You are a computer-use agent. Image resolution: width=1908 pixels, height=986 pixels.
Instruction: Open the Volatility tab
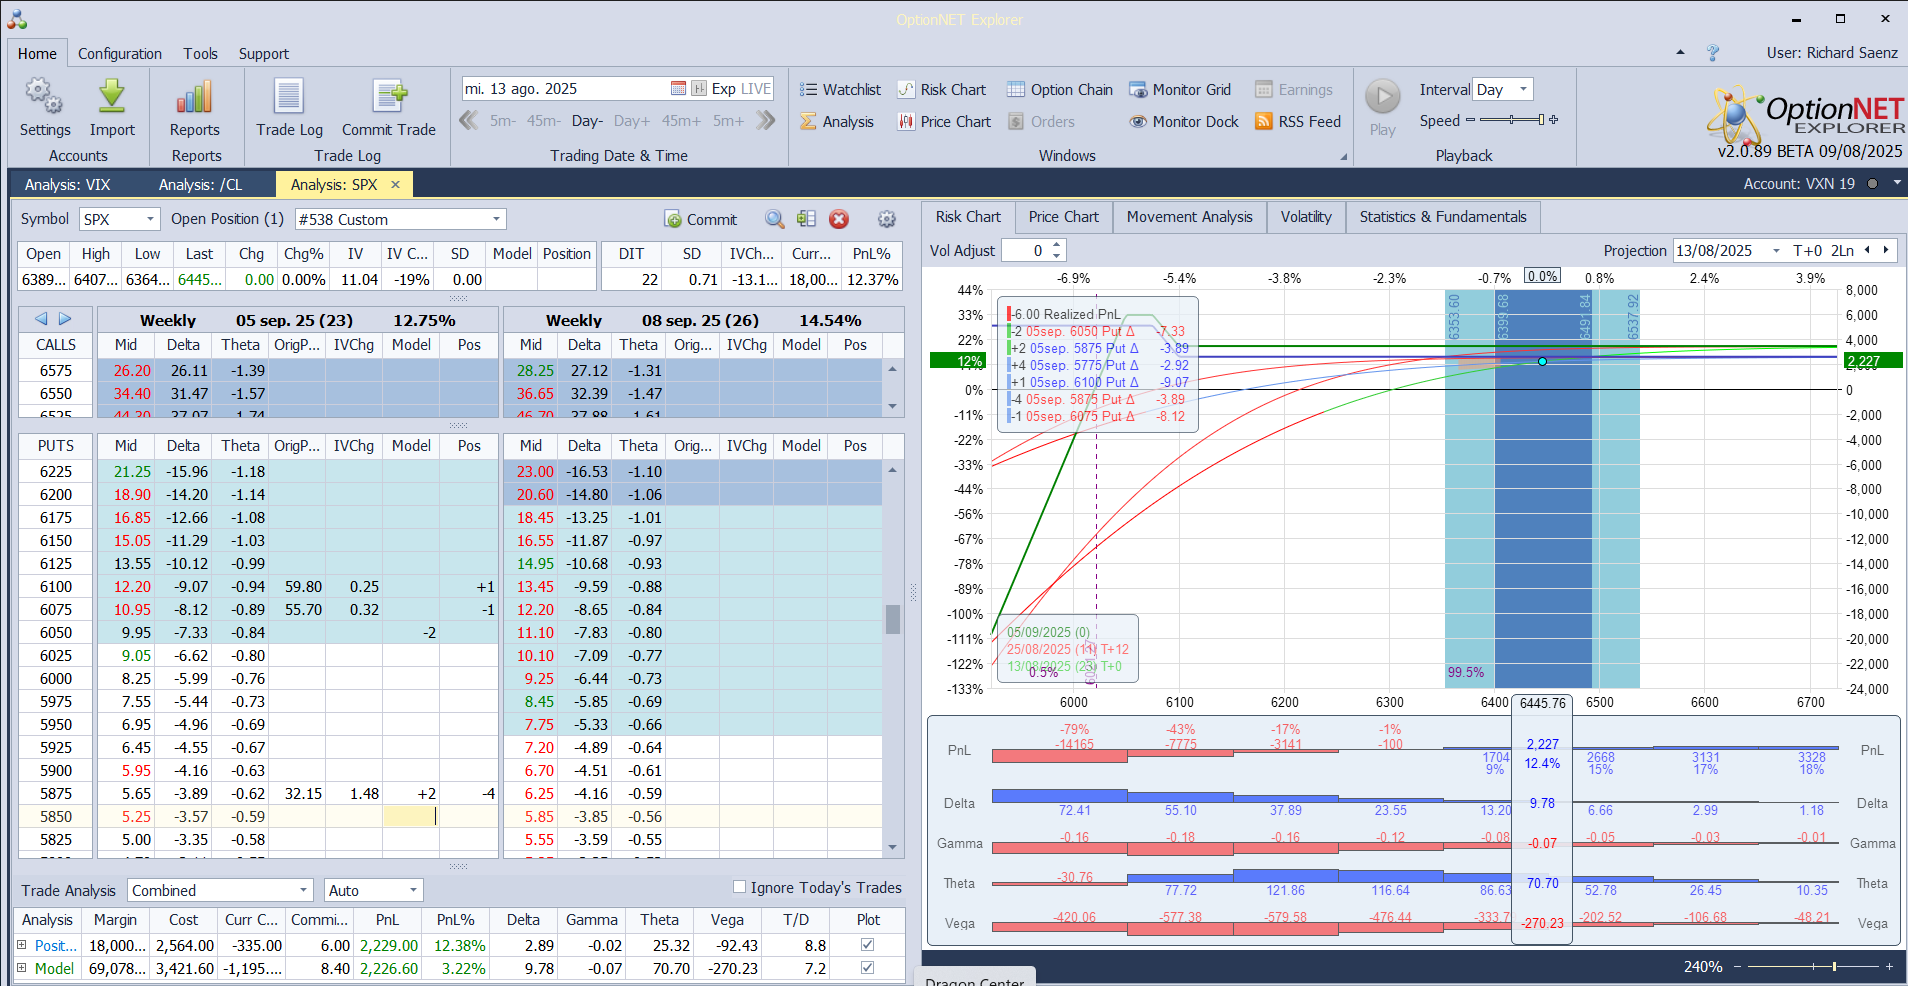coord(1306,217)
